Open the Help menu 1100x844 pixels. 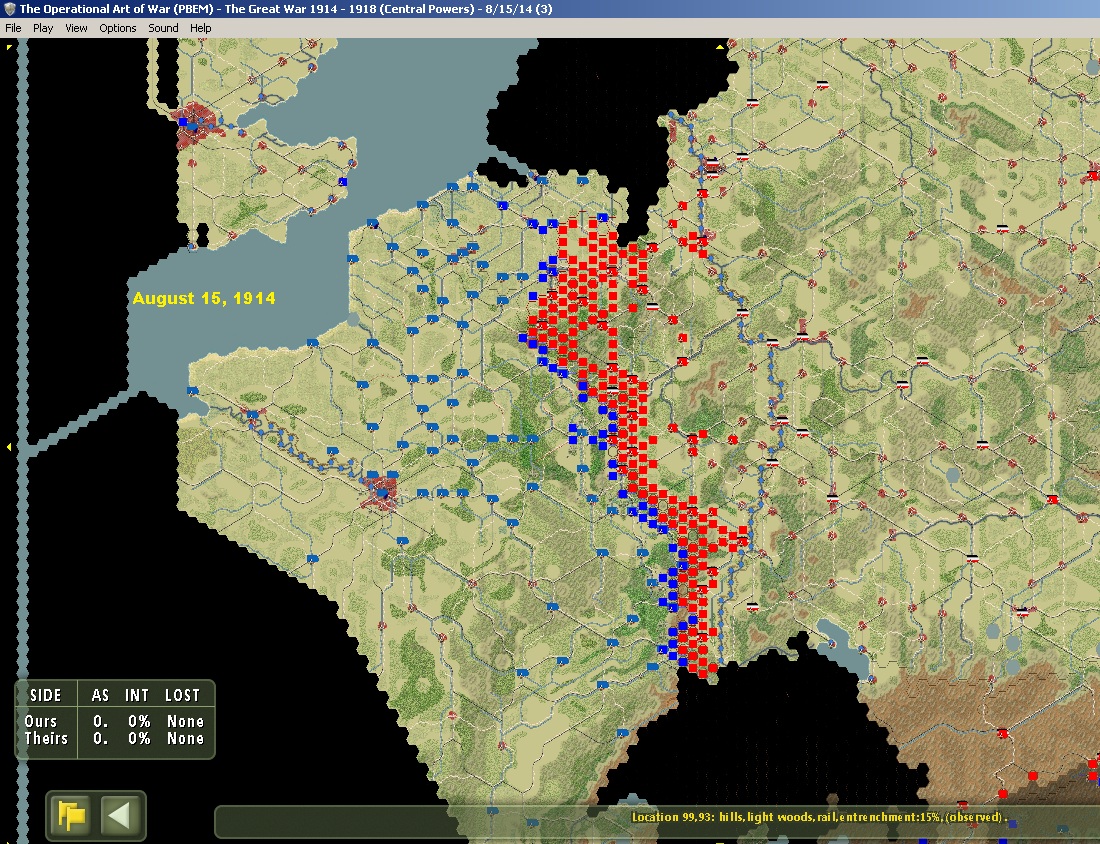tap(201, 28)
